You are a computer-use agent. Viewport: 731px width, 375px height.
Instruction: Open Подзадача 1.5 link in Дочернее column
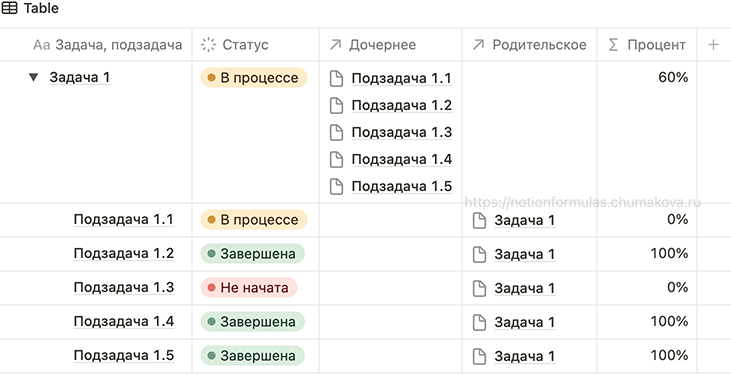click(x=402, y=187)
